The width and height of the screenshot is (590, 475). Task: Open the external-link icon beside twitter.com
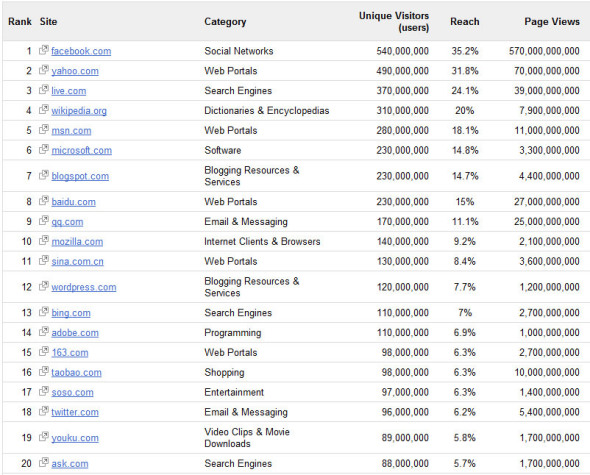tap(44, 411)
